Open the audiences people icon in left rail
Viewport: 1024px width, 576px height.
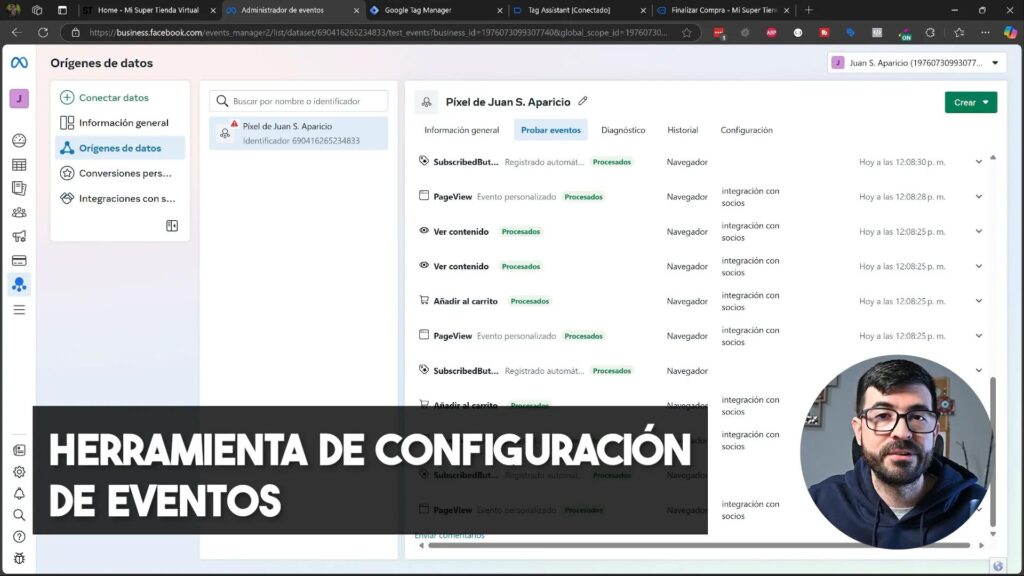19,212
